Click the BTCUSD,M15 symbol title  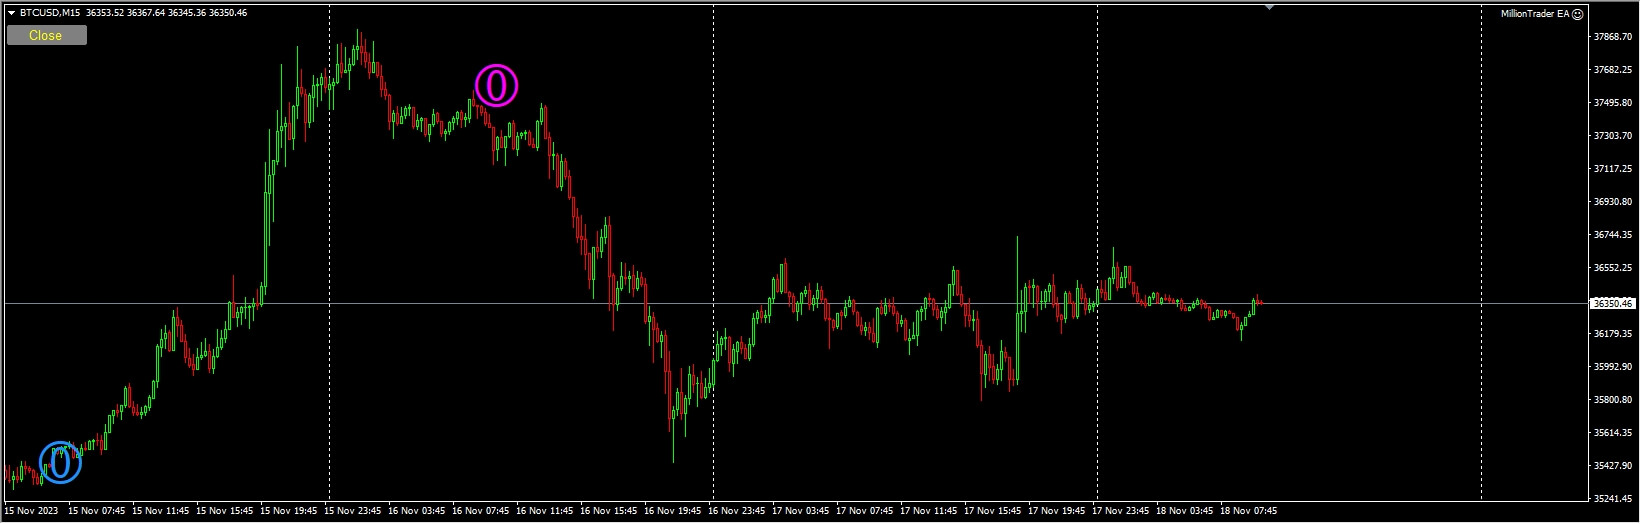click(x=51, y=13)
